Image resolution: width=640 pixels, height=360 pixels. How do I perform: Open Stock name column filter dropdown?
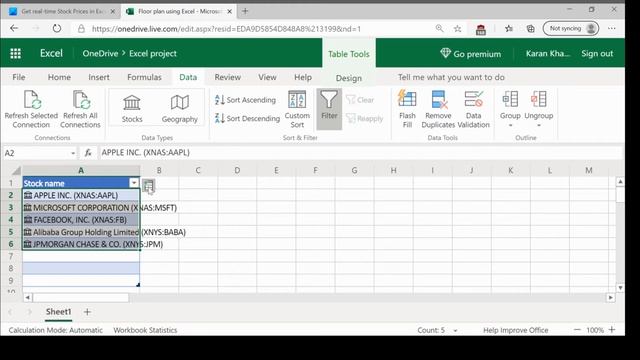134,183
